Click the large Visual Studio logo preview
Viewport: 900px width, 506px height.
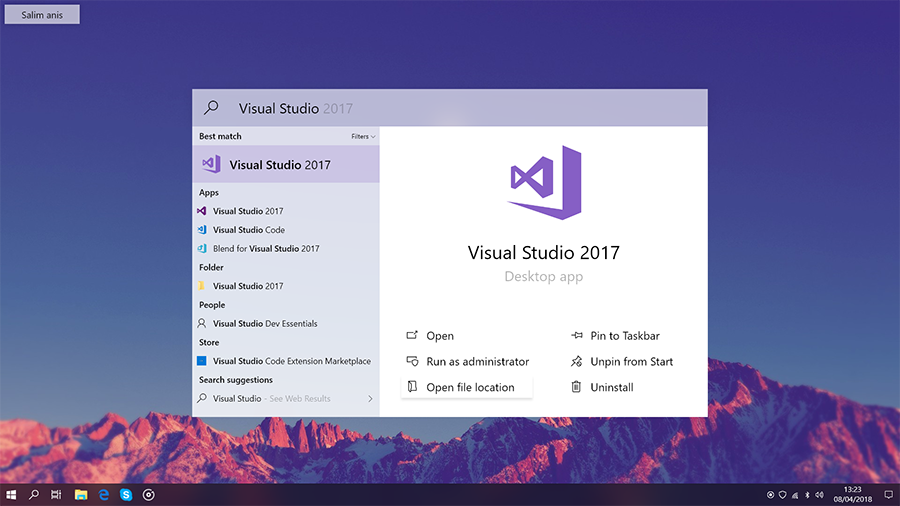[544, 182]
